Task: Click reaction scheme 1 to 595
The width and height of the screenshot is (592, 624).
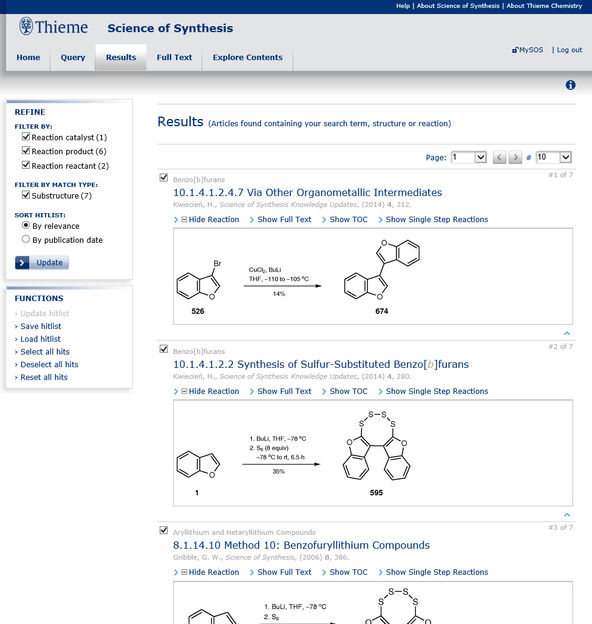Action: (x=373, y=453)
